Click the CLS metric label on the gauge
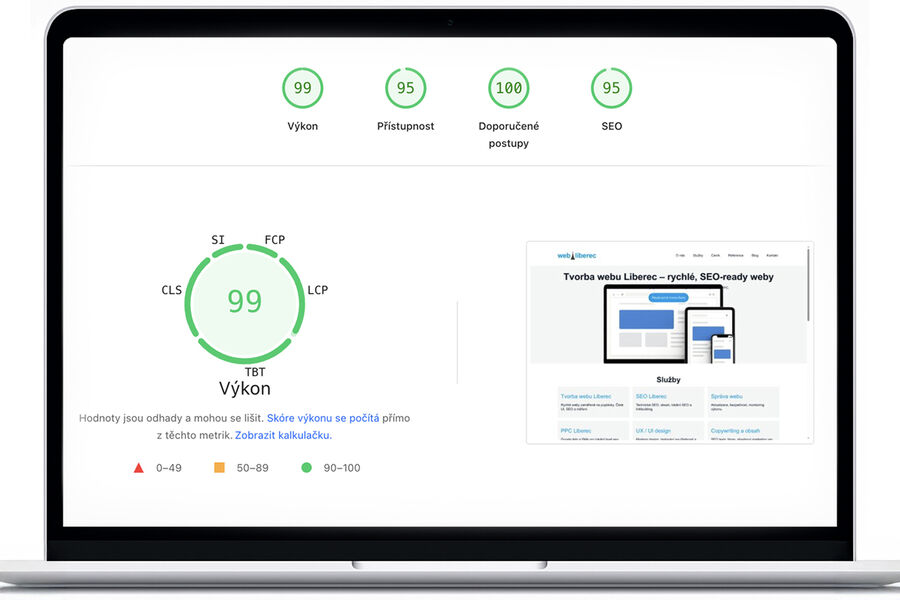The image size is (900, 600). point(171,289)
